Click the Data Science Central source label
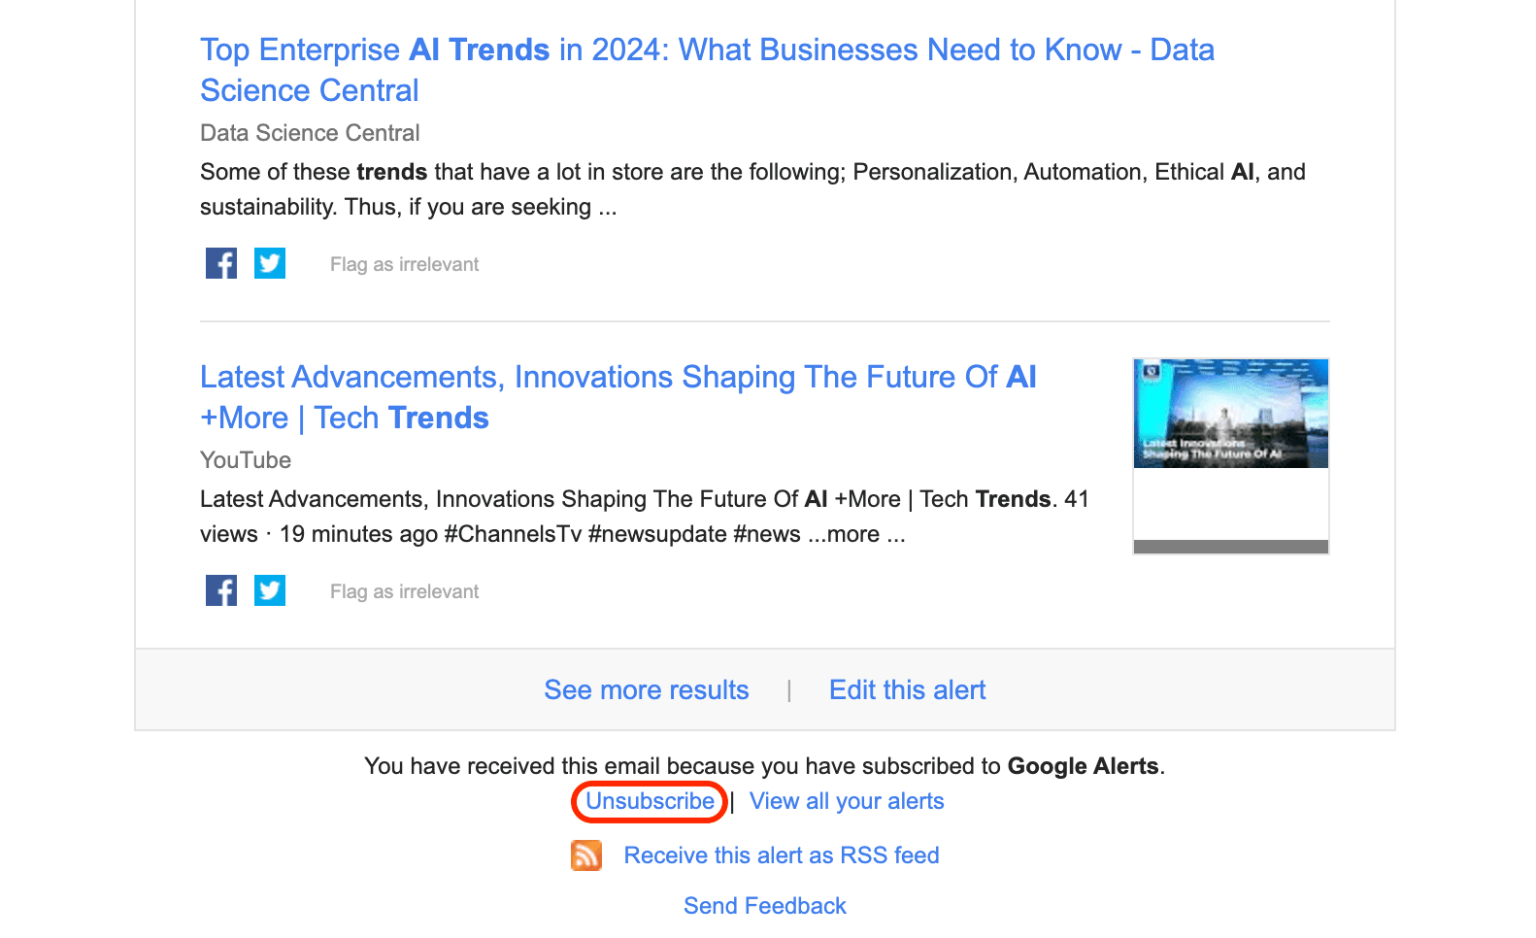This screenshot has width=1536, height=938. 309,132
